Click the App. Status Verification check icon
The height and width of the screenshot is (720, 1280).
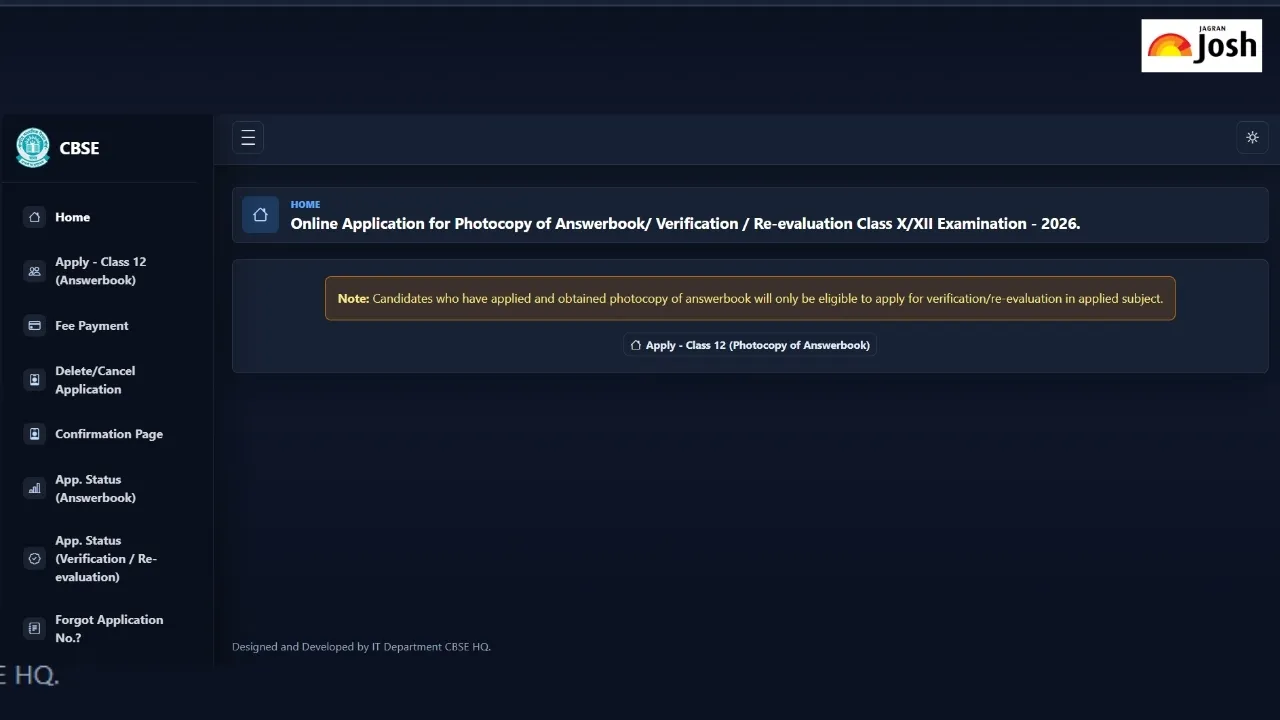[x=35, y=559]
